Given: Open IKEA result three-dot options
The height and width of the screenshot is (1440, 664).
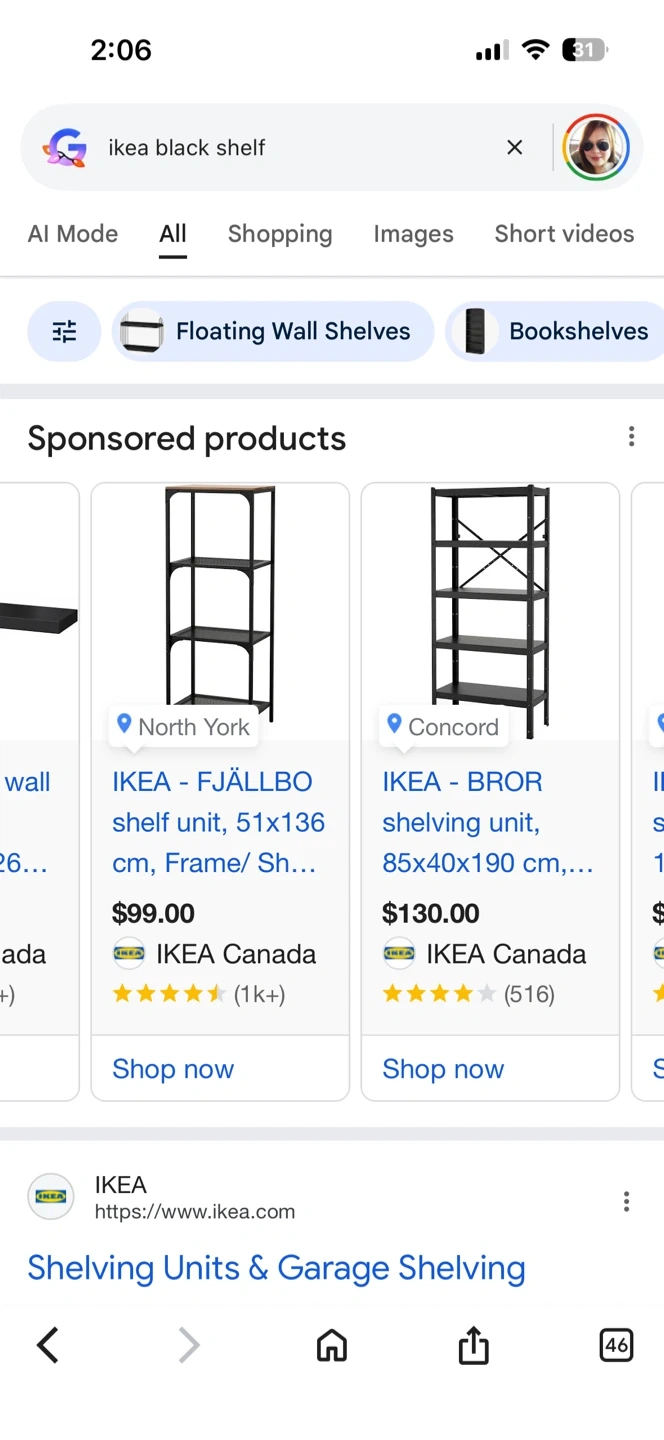Looking at the screenshot, I should 626,1201.
